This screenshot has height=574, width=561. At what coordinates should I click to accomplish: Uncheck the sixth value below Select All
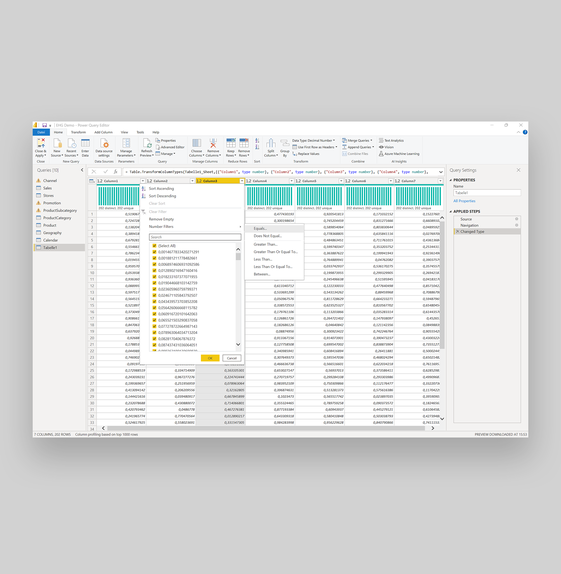155,283
